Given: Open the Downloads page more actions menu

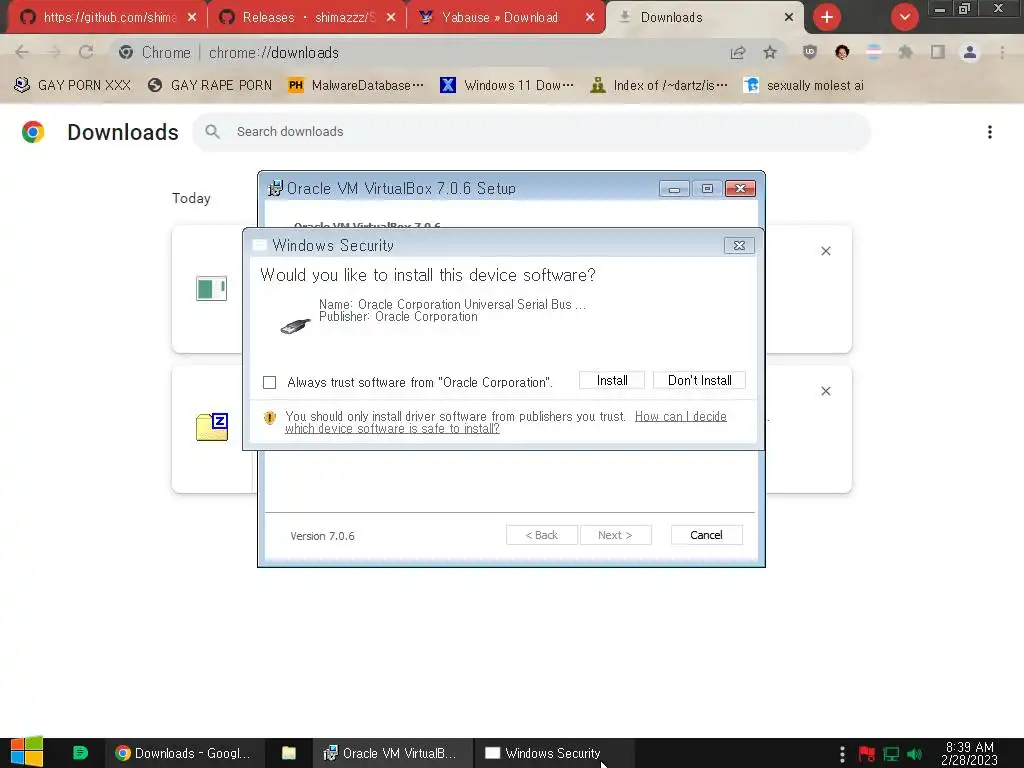Looking at the screenshot, I should pos(989,132).
